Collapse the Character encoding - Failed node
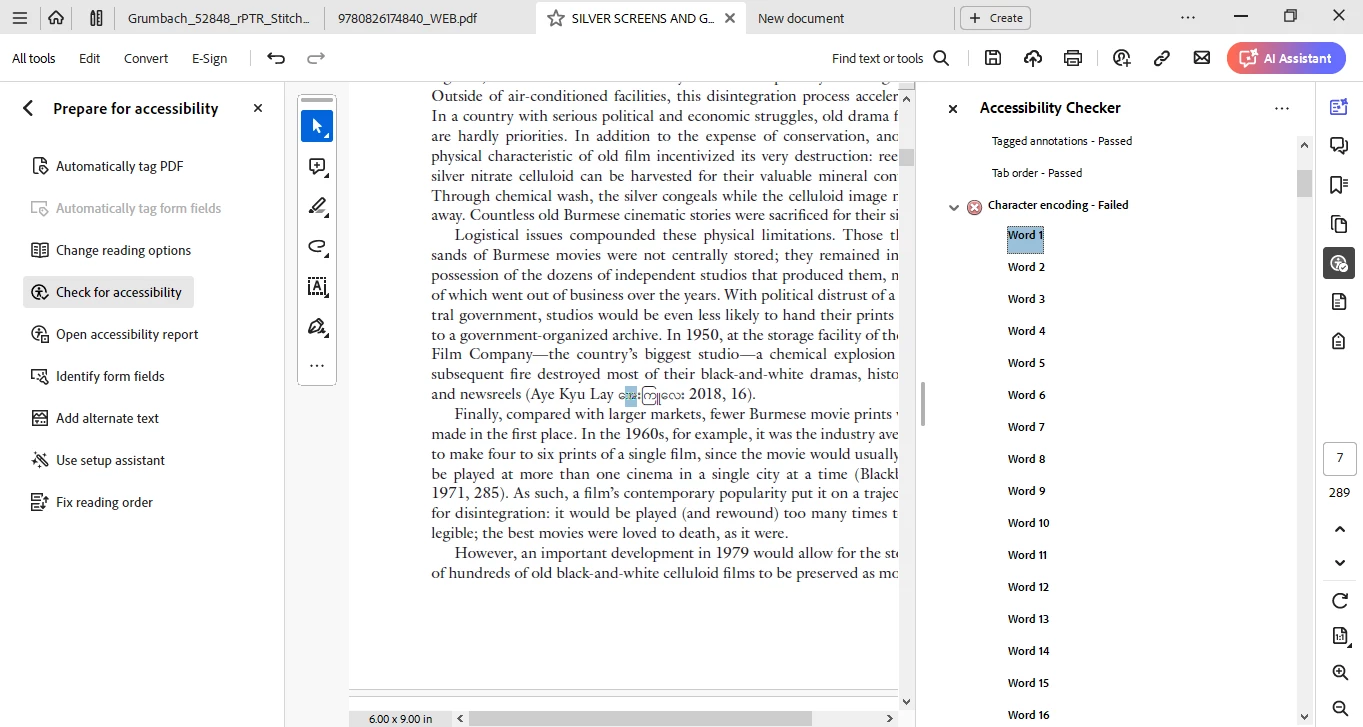The height and width of the screenshot is (727, 1363). [x=954, y=207]
